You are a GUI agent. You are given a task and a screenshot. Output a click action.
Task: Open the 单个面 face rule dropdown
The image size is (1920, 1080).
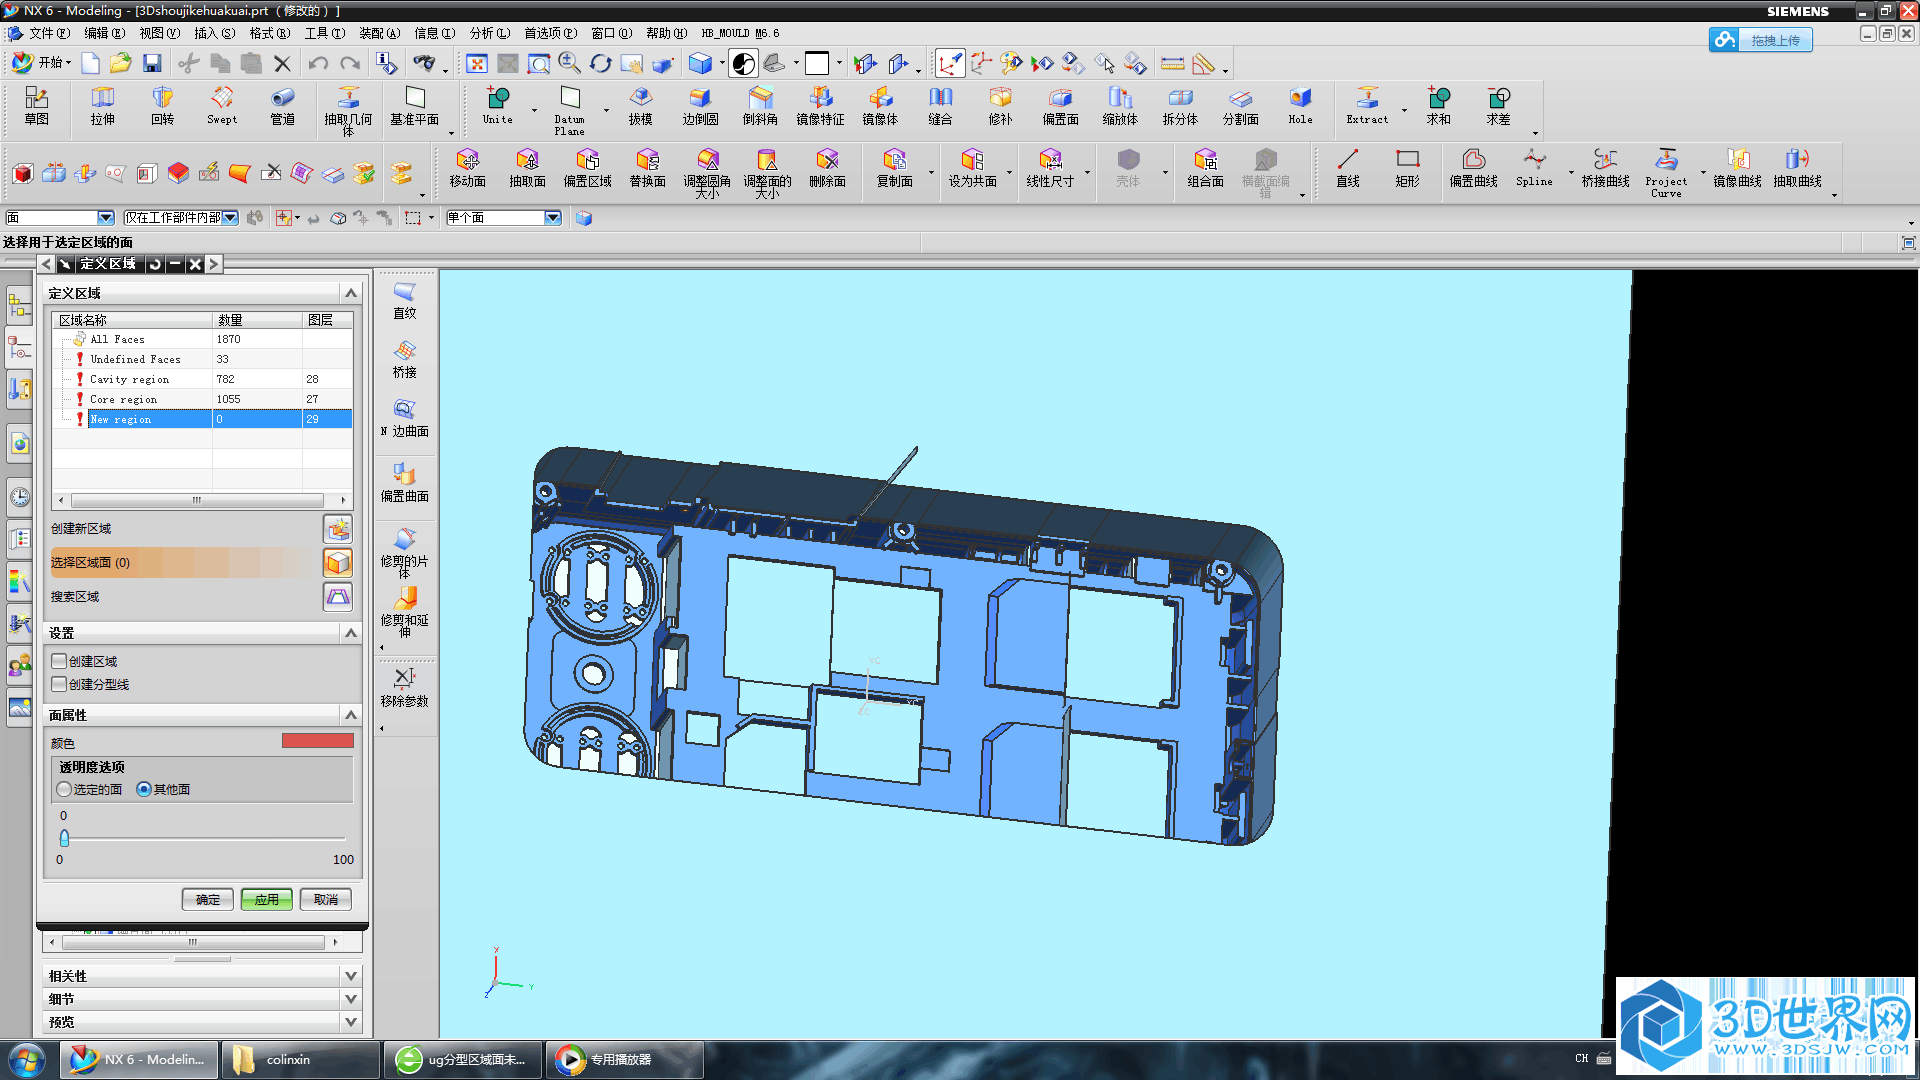[553, 218]
